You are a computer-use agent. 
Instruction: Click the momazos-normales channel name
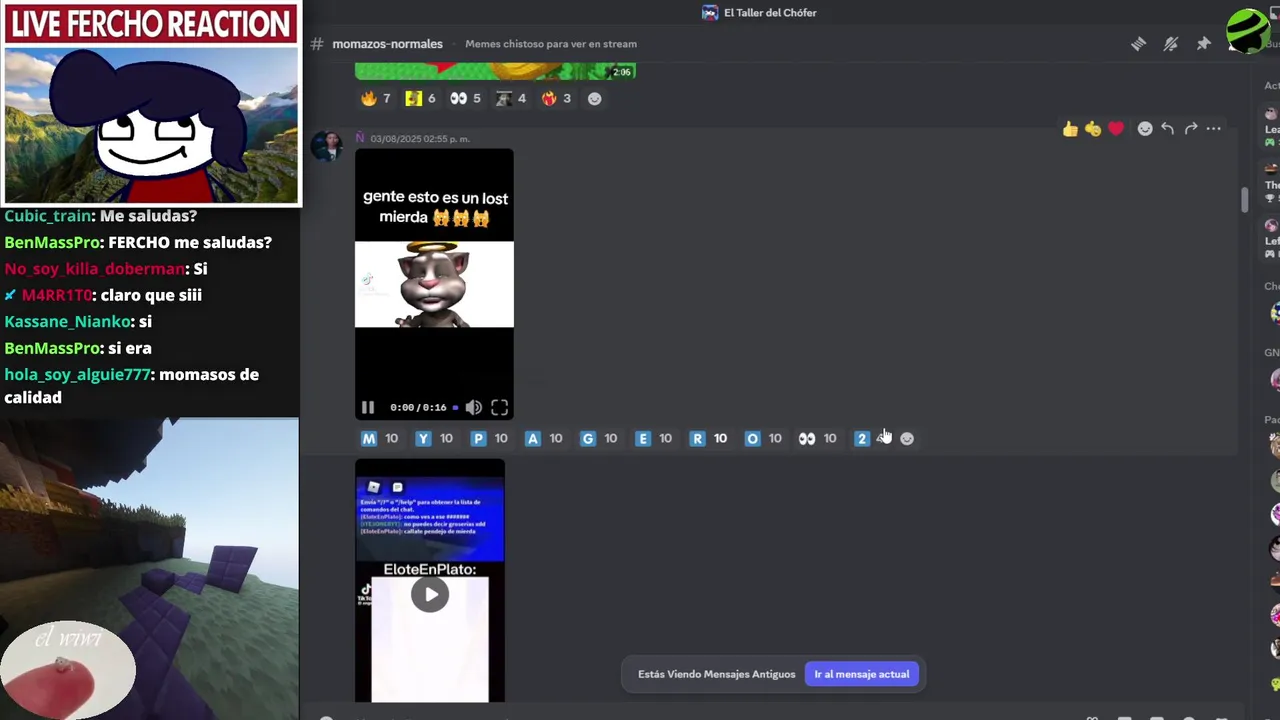tap(387, 44)
